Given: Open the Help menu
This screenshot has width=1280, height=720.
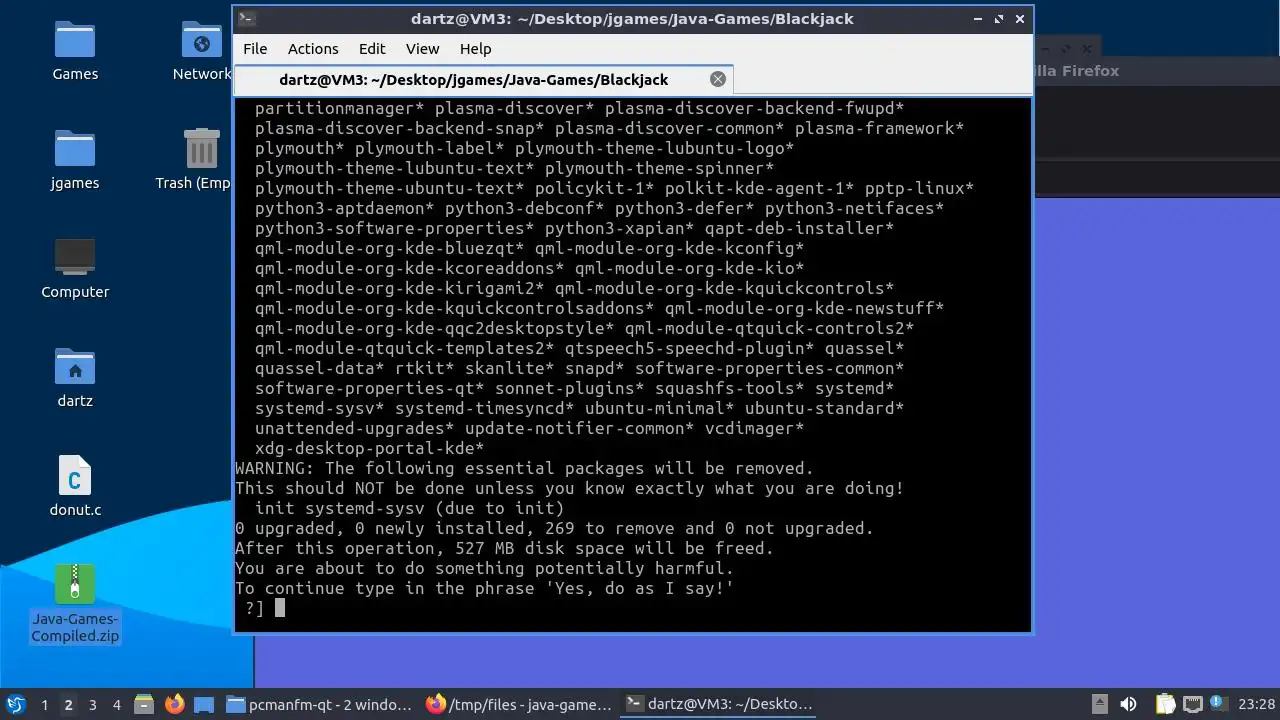Looking at the screenshot, I should [x=475, y=48].
